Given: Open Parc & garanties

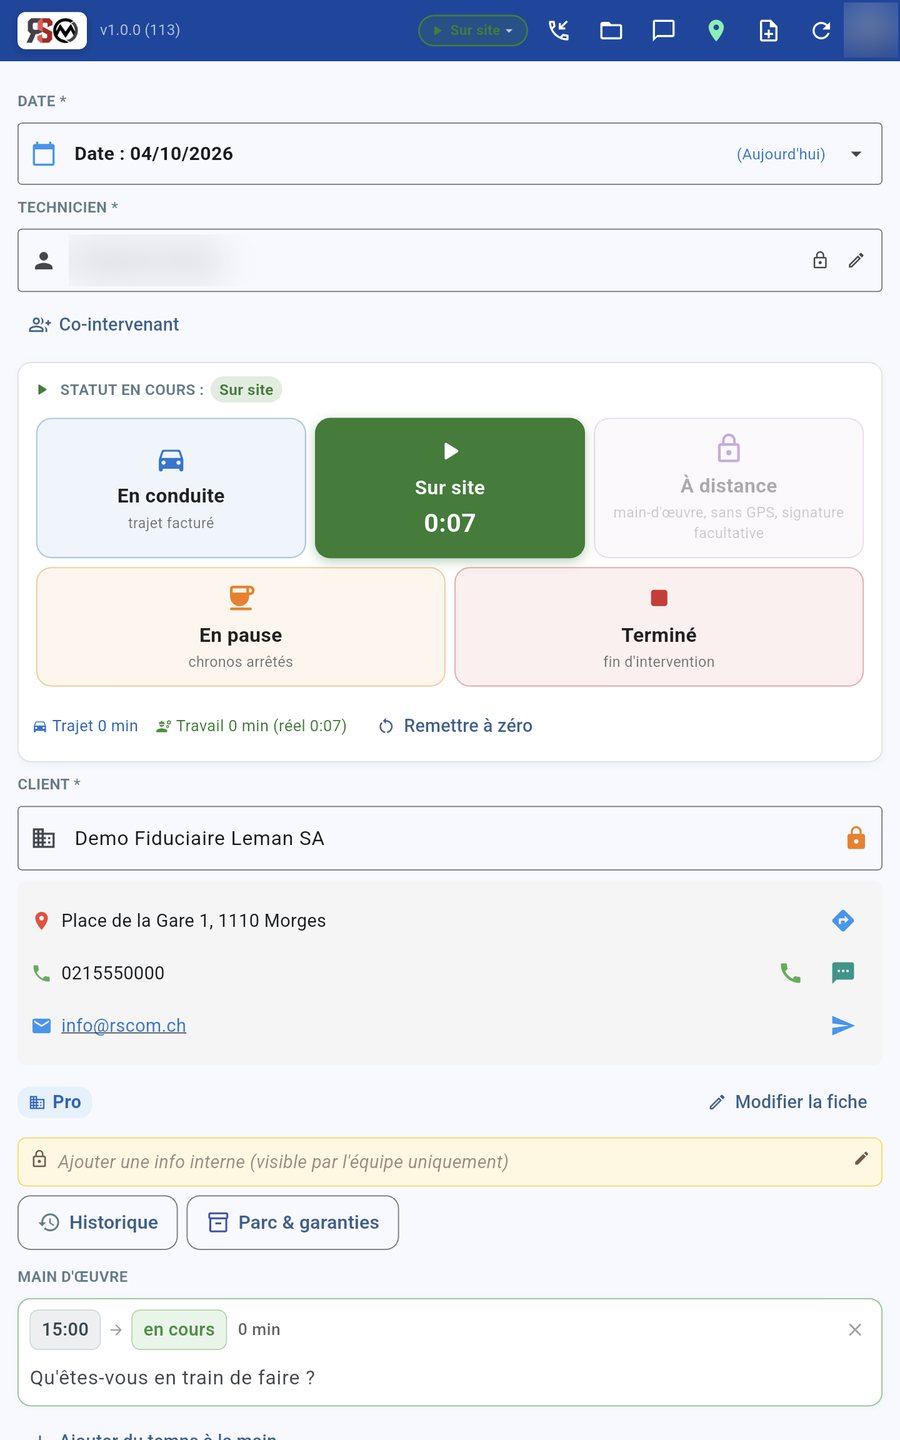Looking at the screenshot, I should pyautogui.click(x=293, y=1223).
